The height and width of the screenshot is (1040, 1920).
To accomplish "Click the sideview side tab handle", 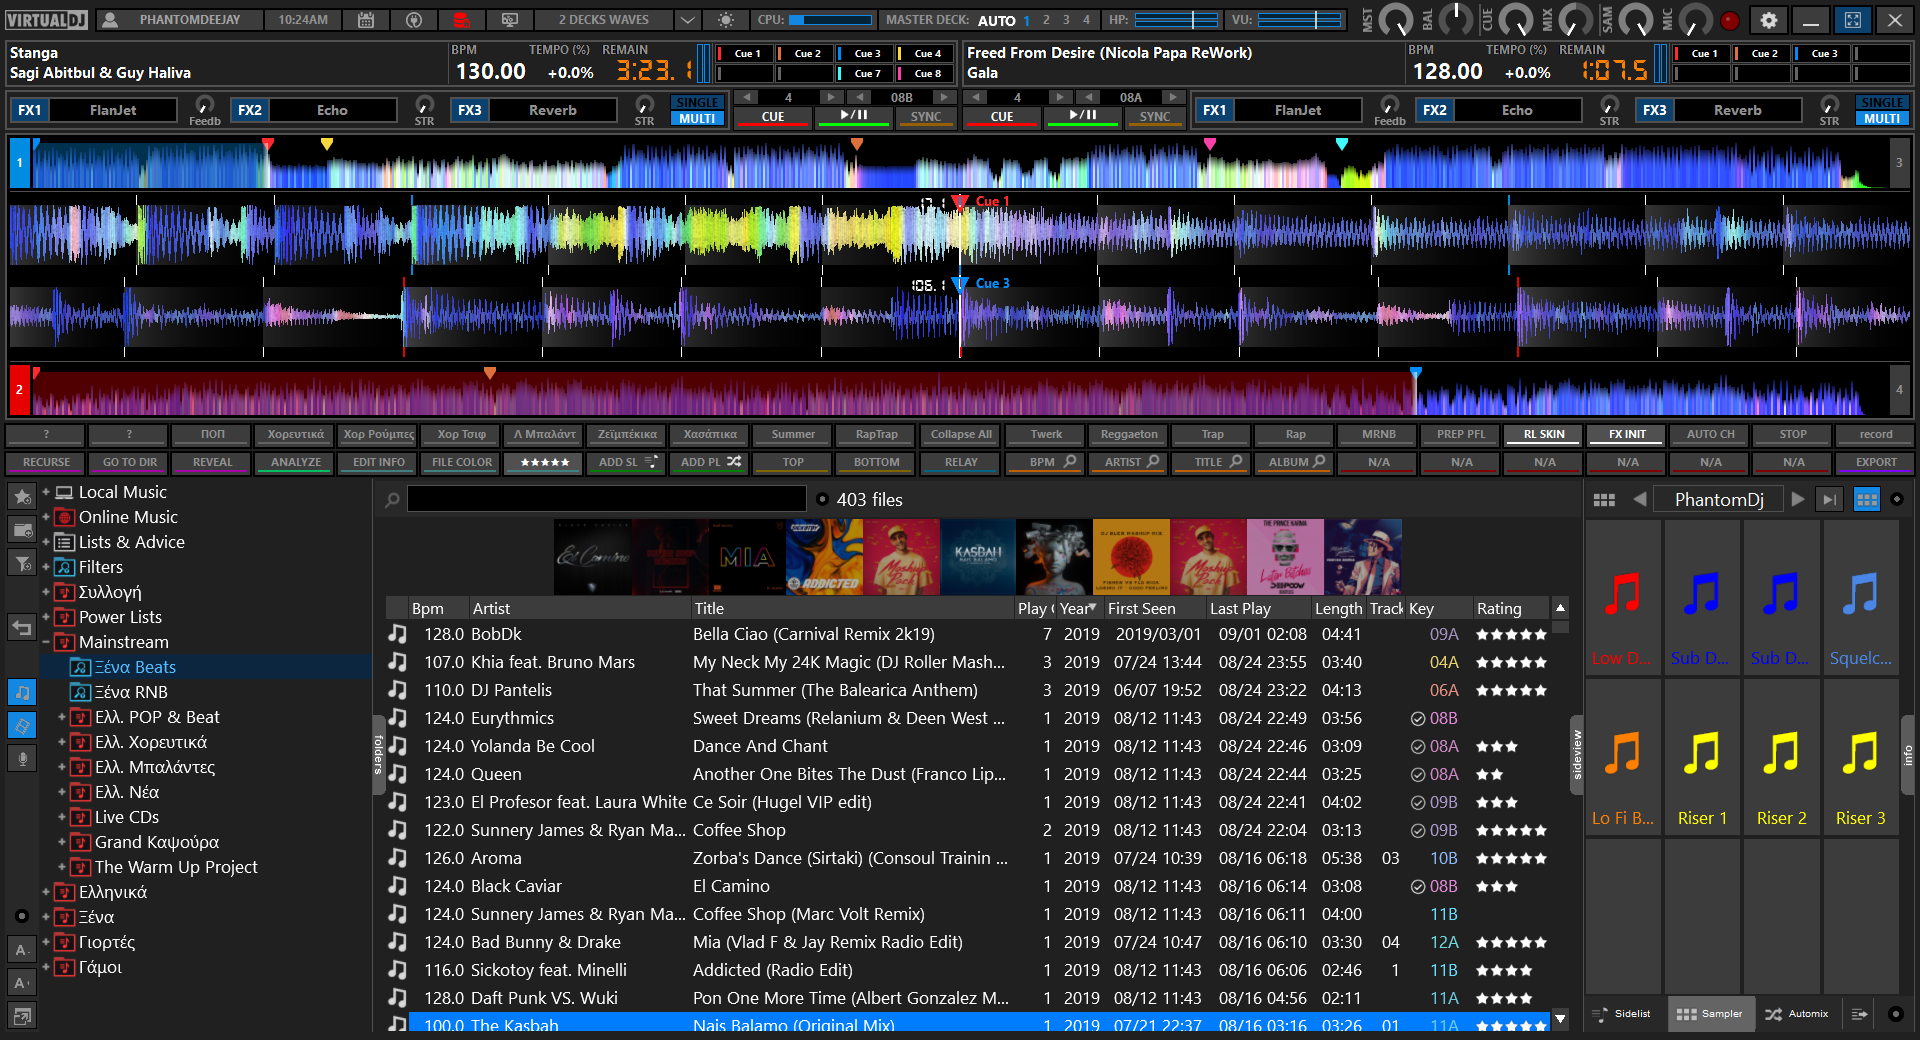I will (1577, 755).
